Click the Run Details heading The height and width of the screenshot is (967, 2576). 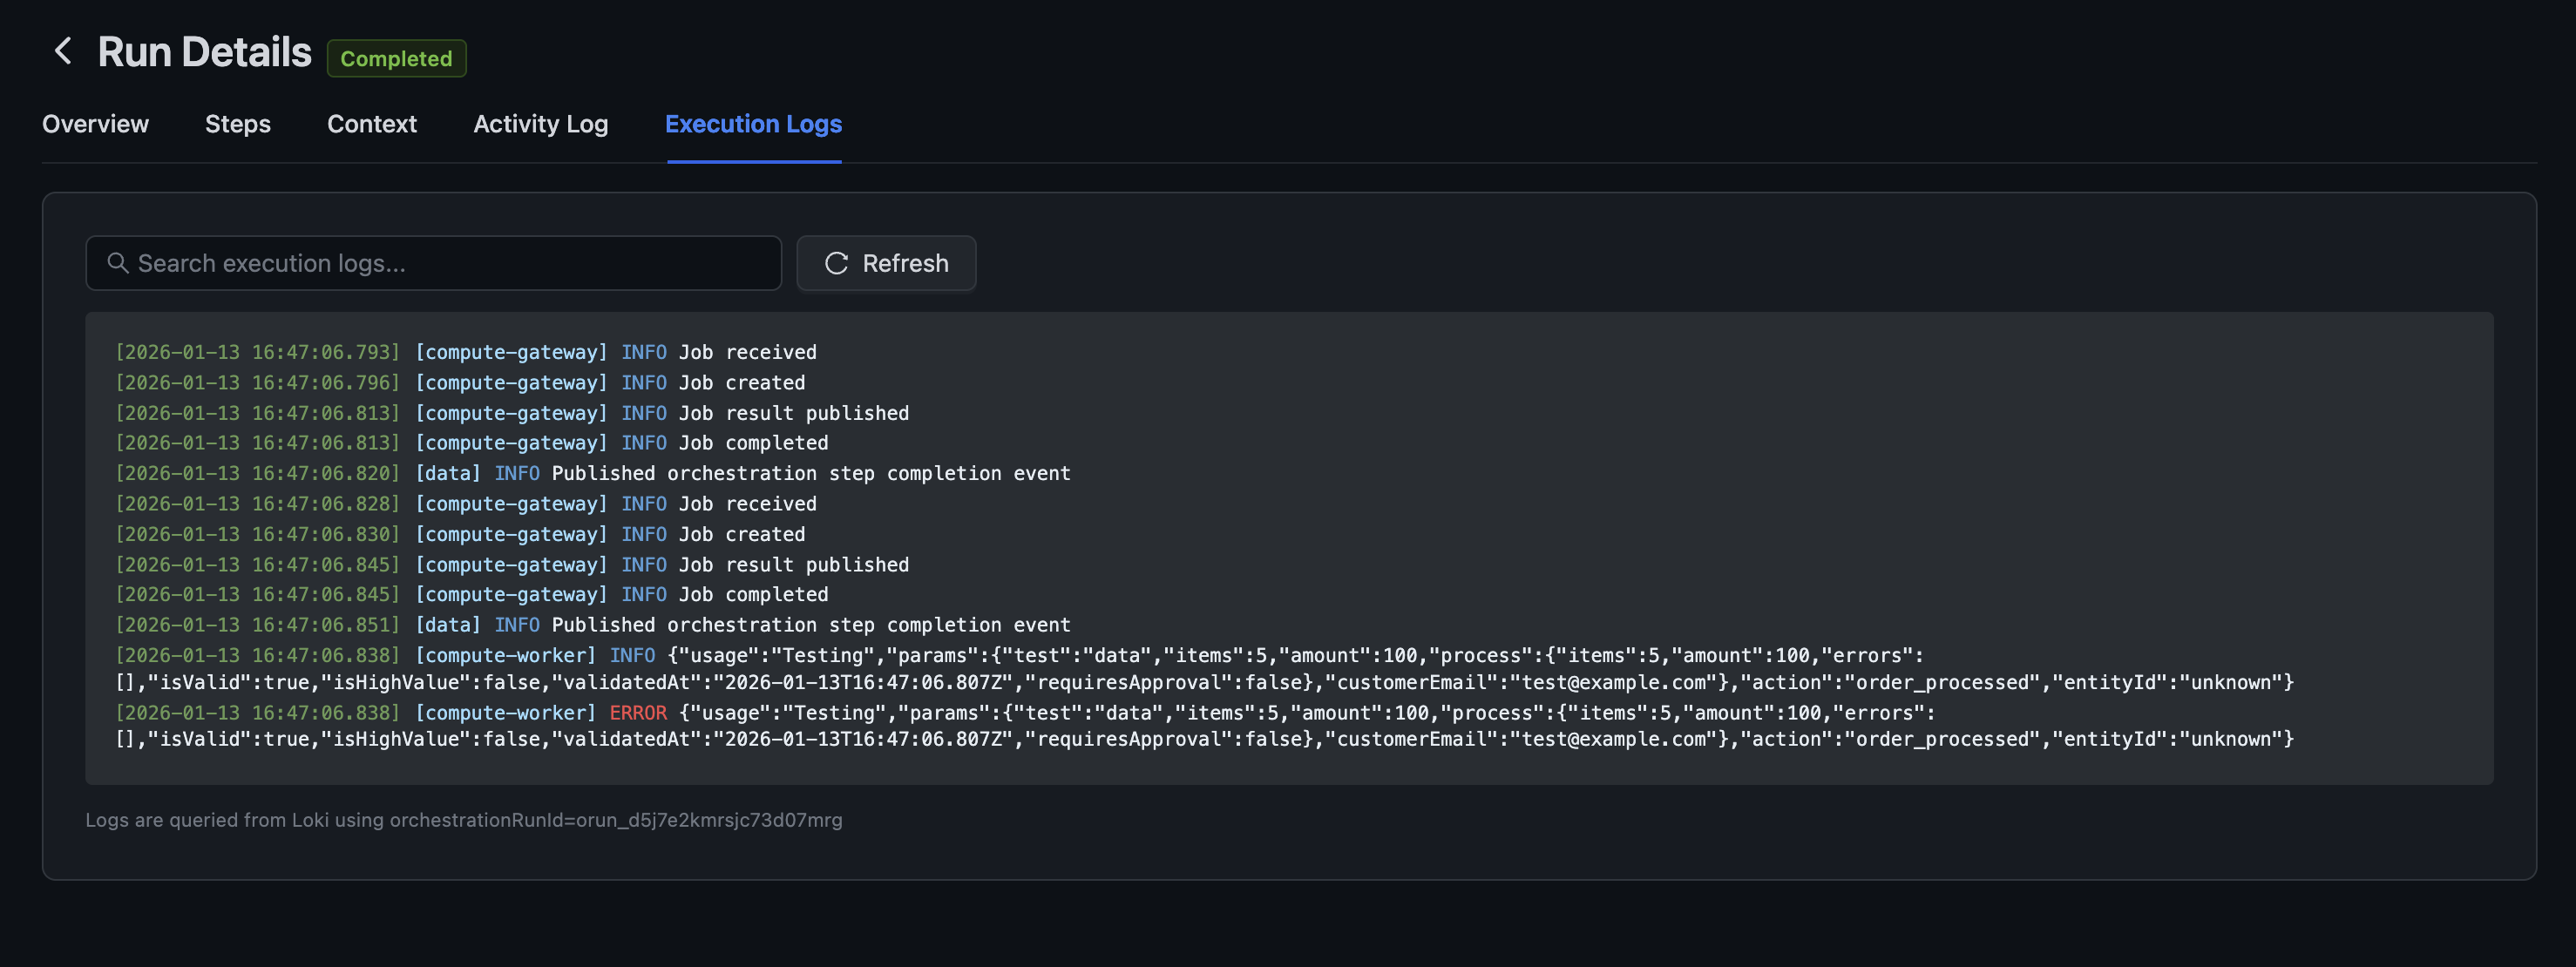[204, 52]
